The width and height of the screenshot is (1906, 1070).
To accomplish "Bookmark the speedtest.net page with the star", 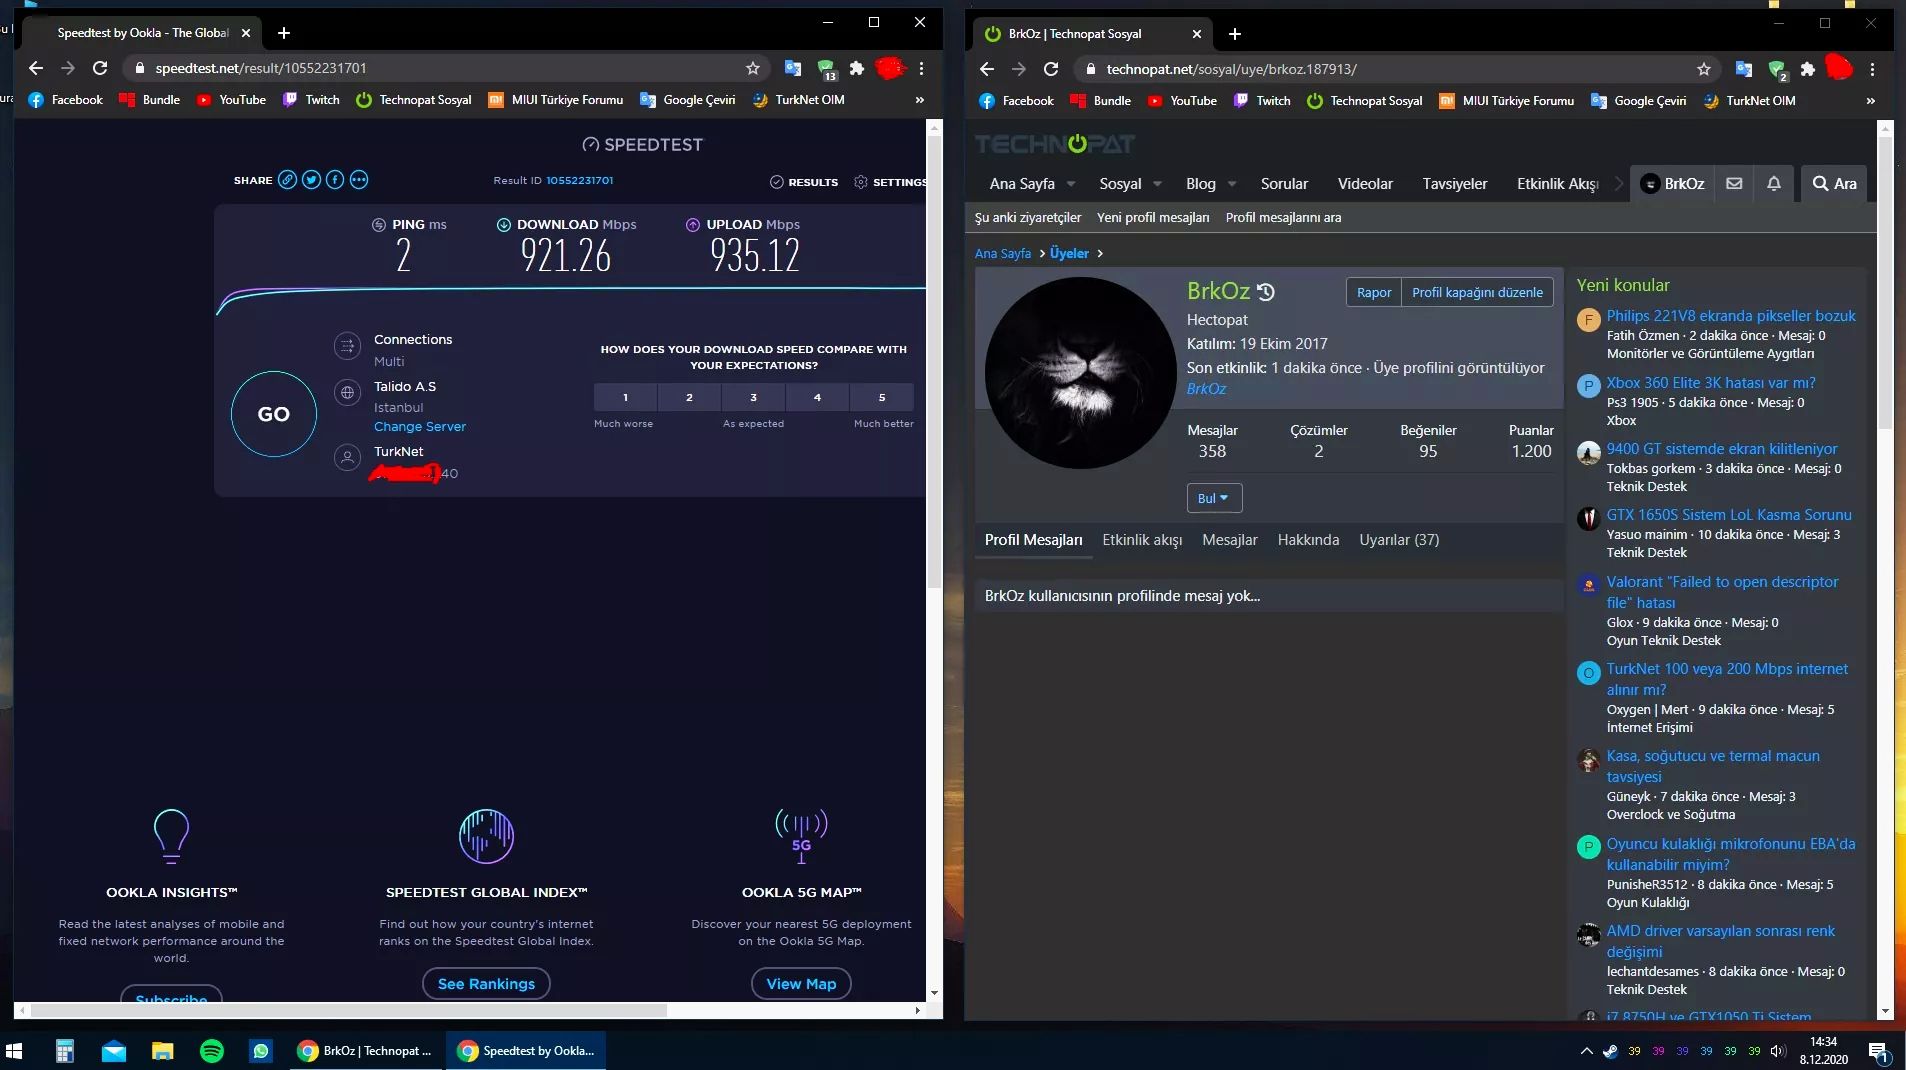I will 753,68.
